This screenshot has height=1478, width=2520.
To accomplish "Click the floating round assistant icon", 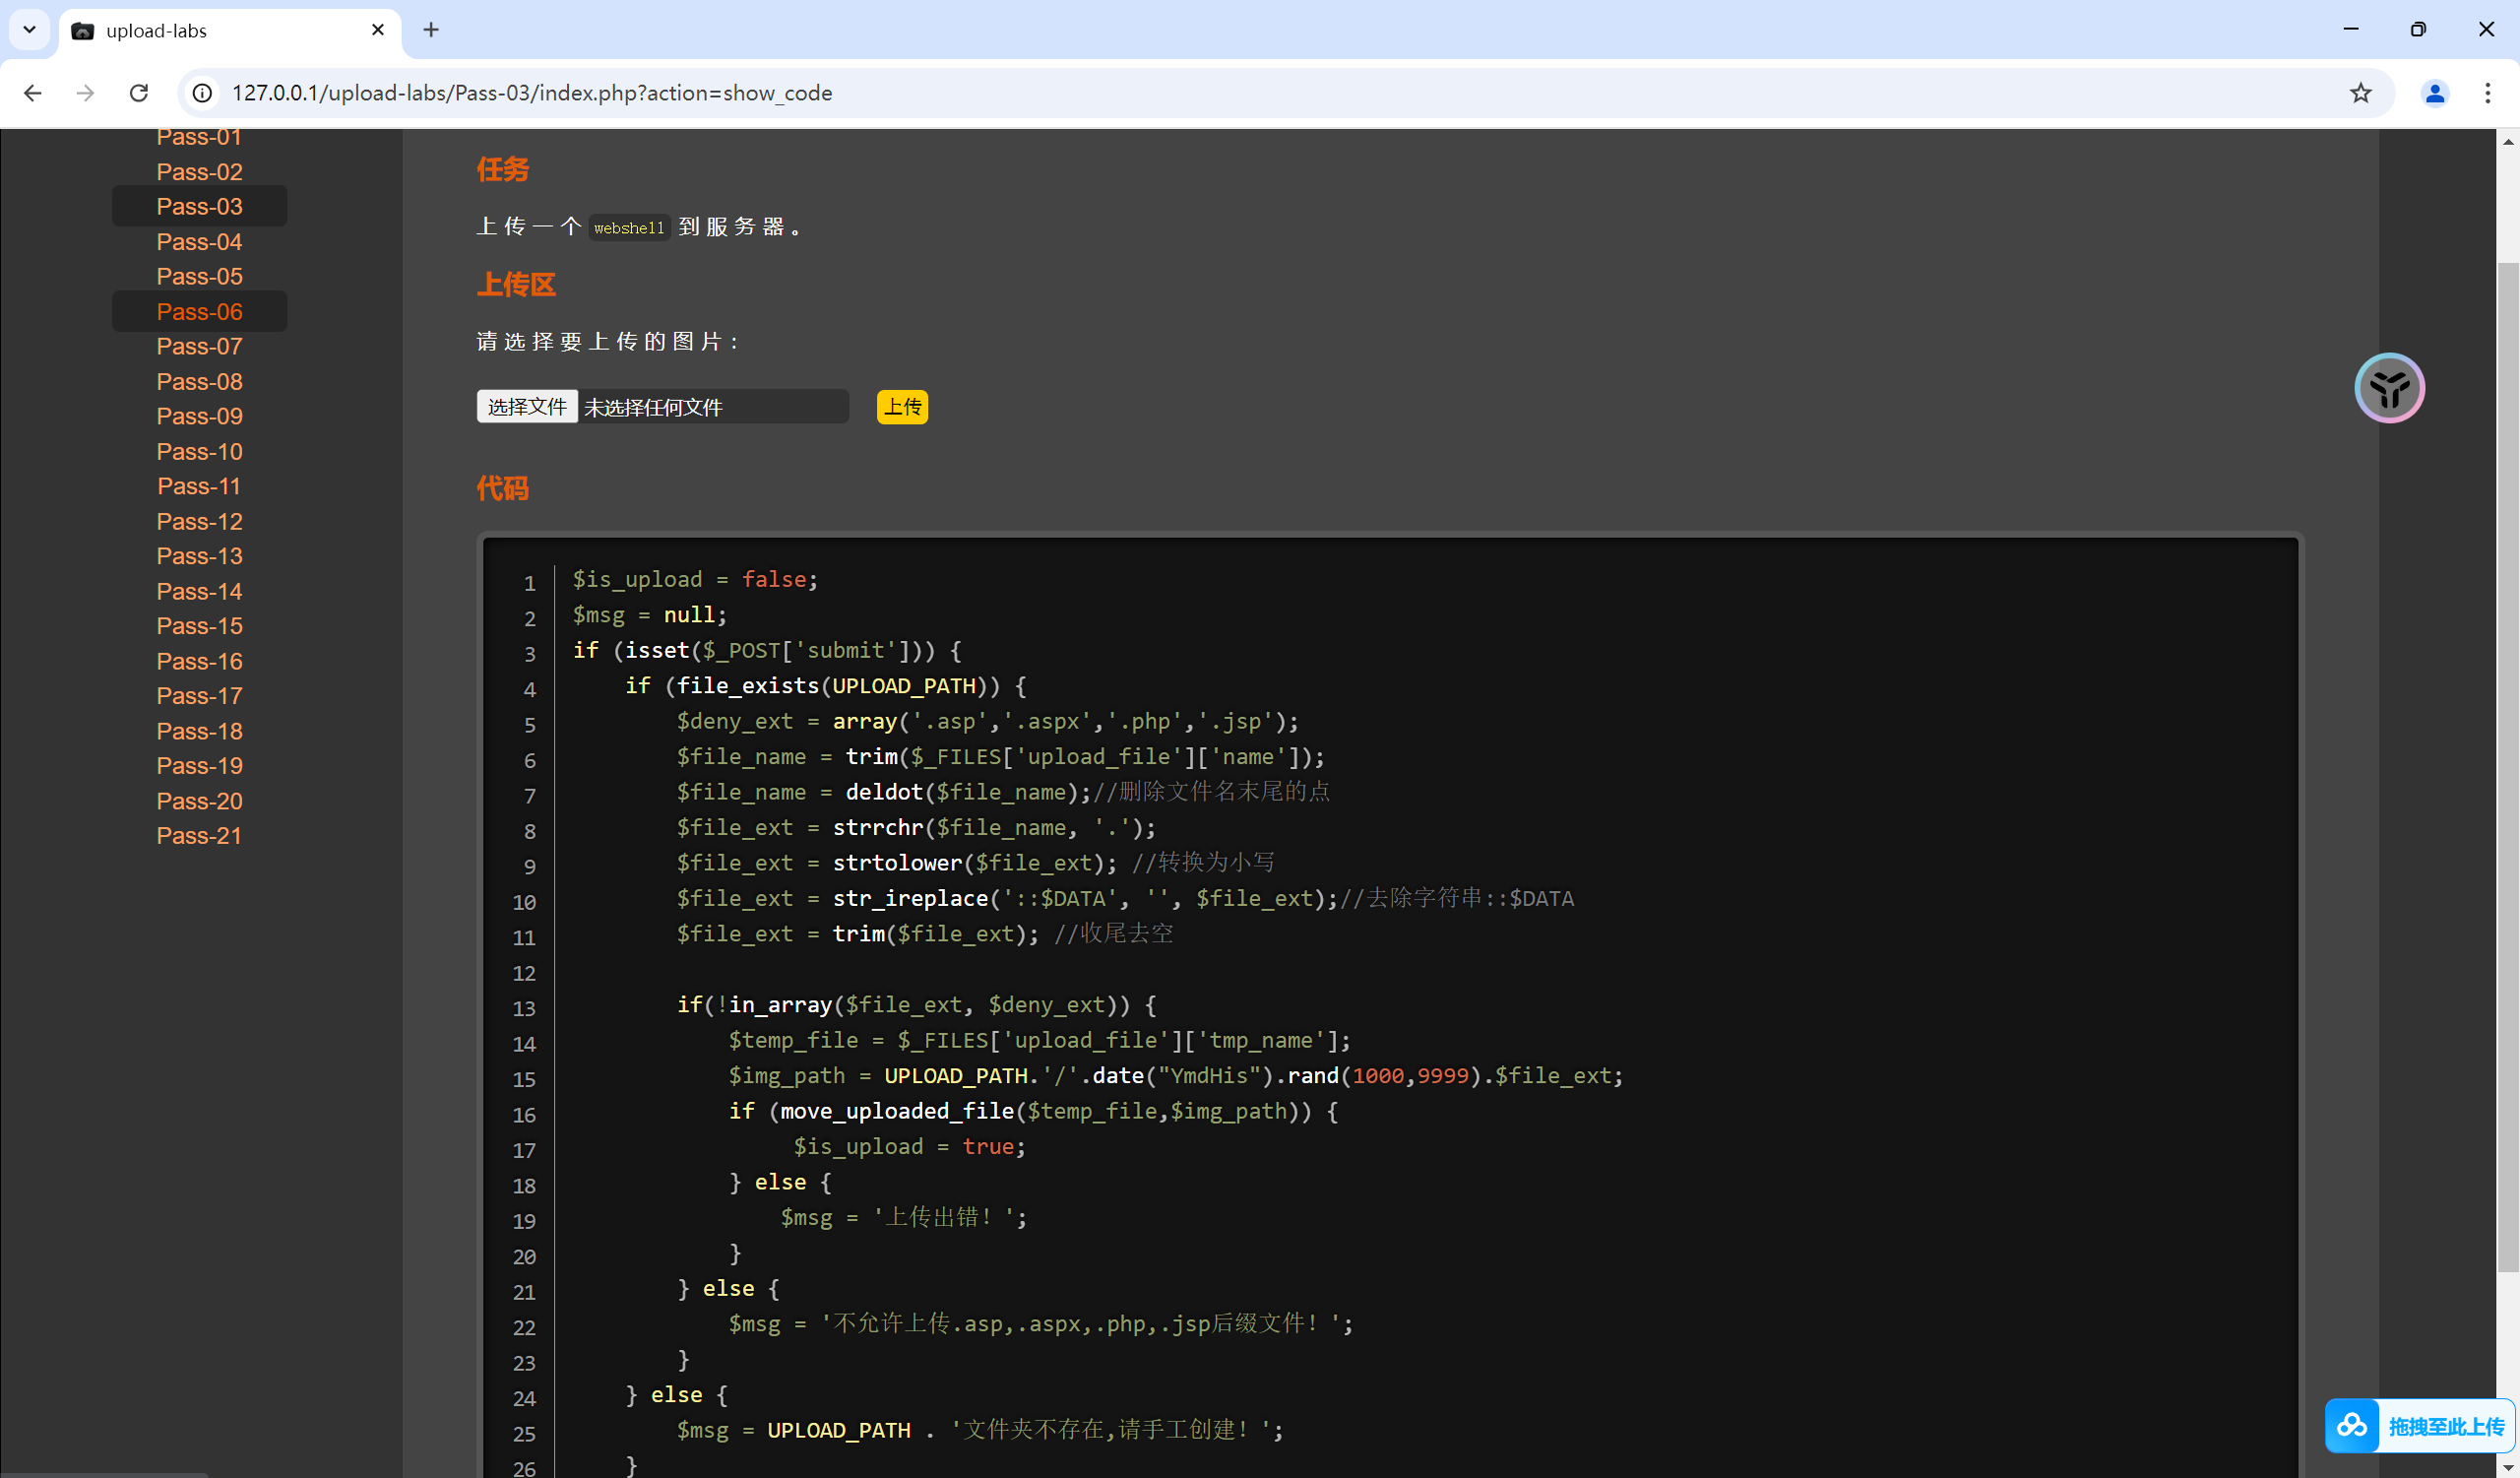I will point(2389,388).
